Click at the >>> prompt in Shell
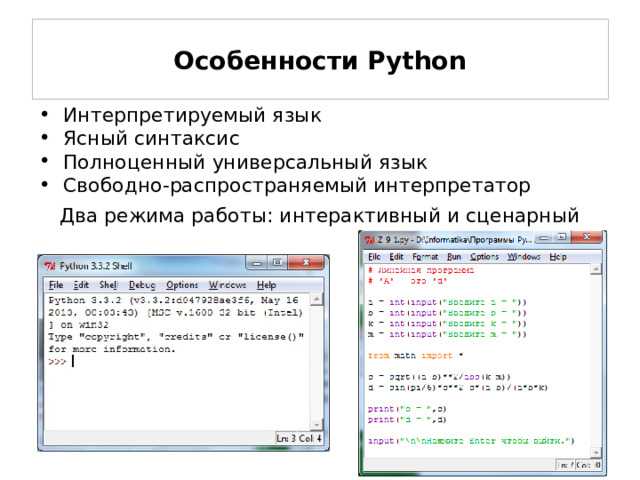Viewport: 640px width, 480px height. 57,362
